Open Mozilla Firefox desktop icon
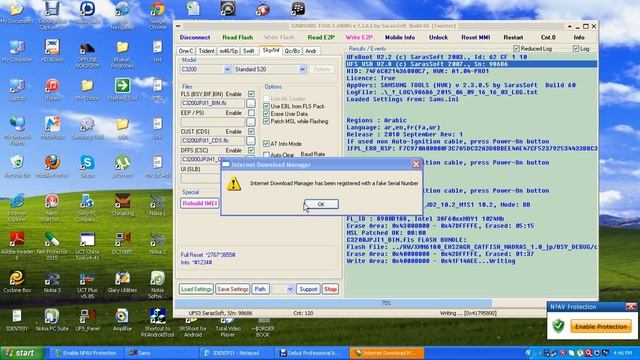Screen dimensions: 640x360 pos(52,167)
